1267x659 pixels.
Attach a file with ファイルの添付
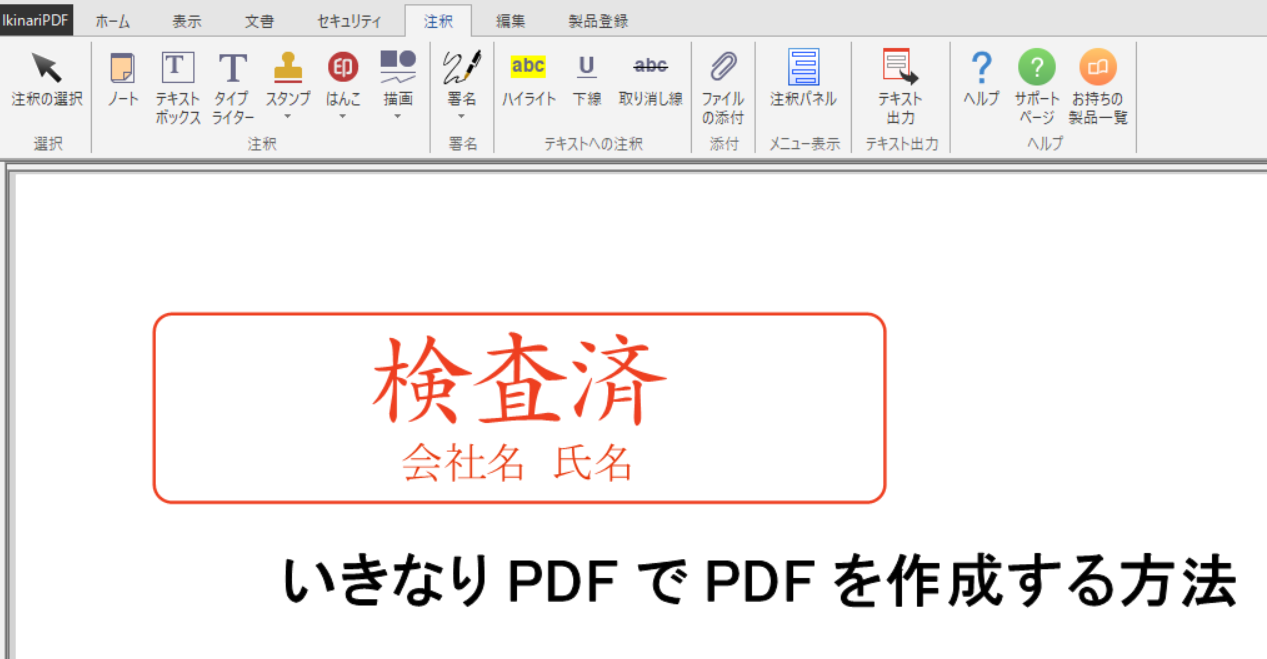722,86
